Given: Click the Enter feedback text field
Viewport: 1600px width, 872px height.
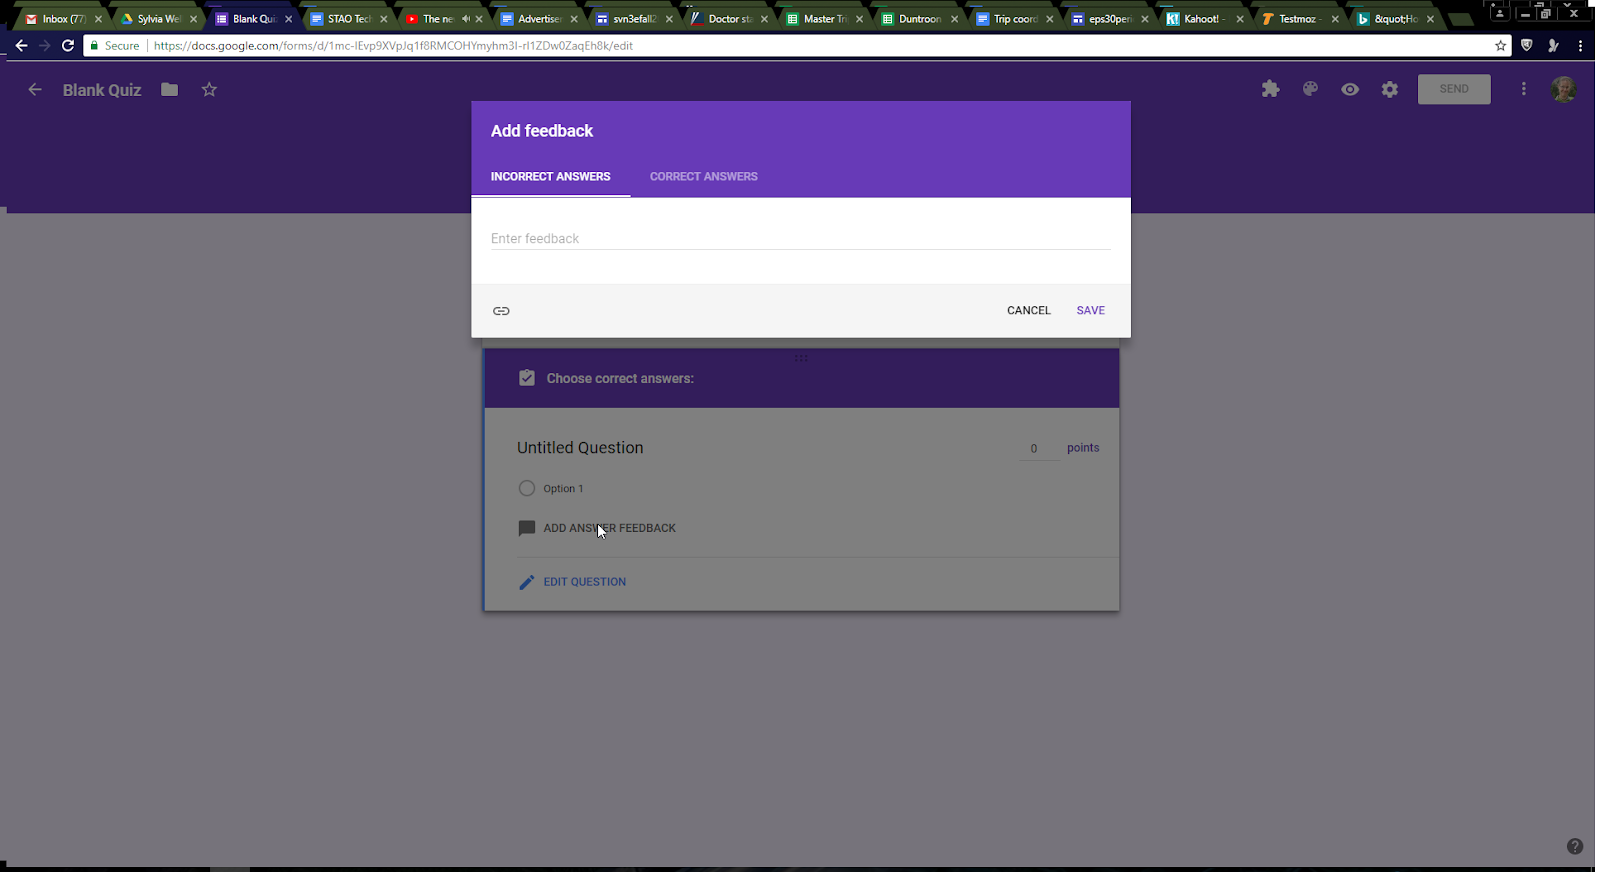Looking at the screenshot, I should coord(801,238).
